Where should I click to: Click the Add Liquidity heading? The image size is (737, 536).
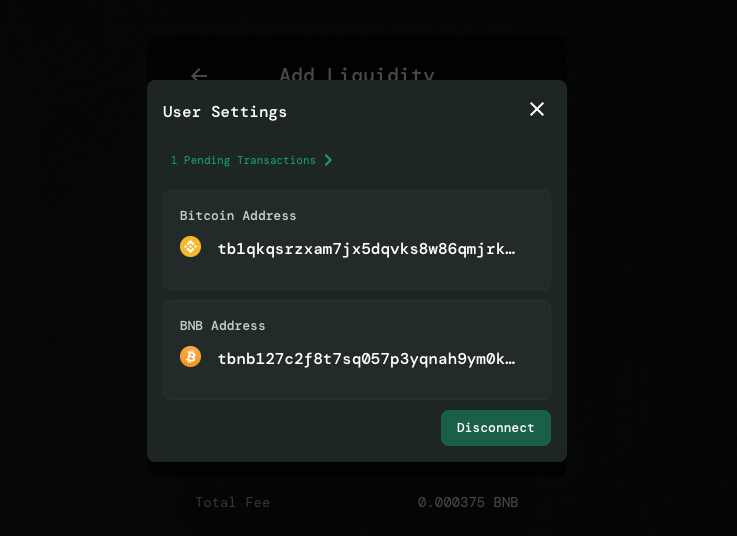pyautogui.click(x=357, y=74)
